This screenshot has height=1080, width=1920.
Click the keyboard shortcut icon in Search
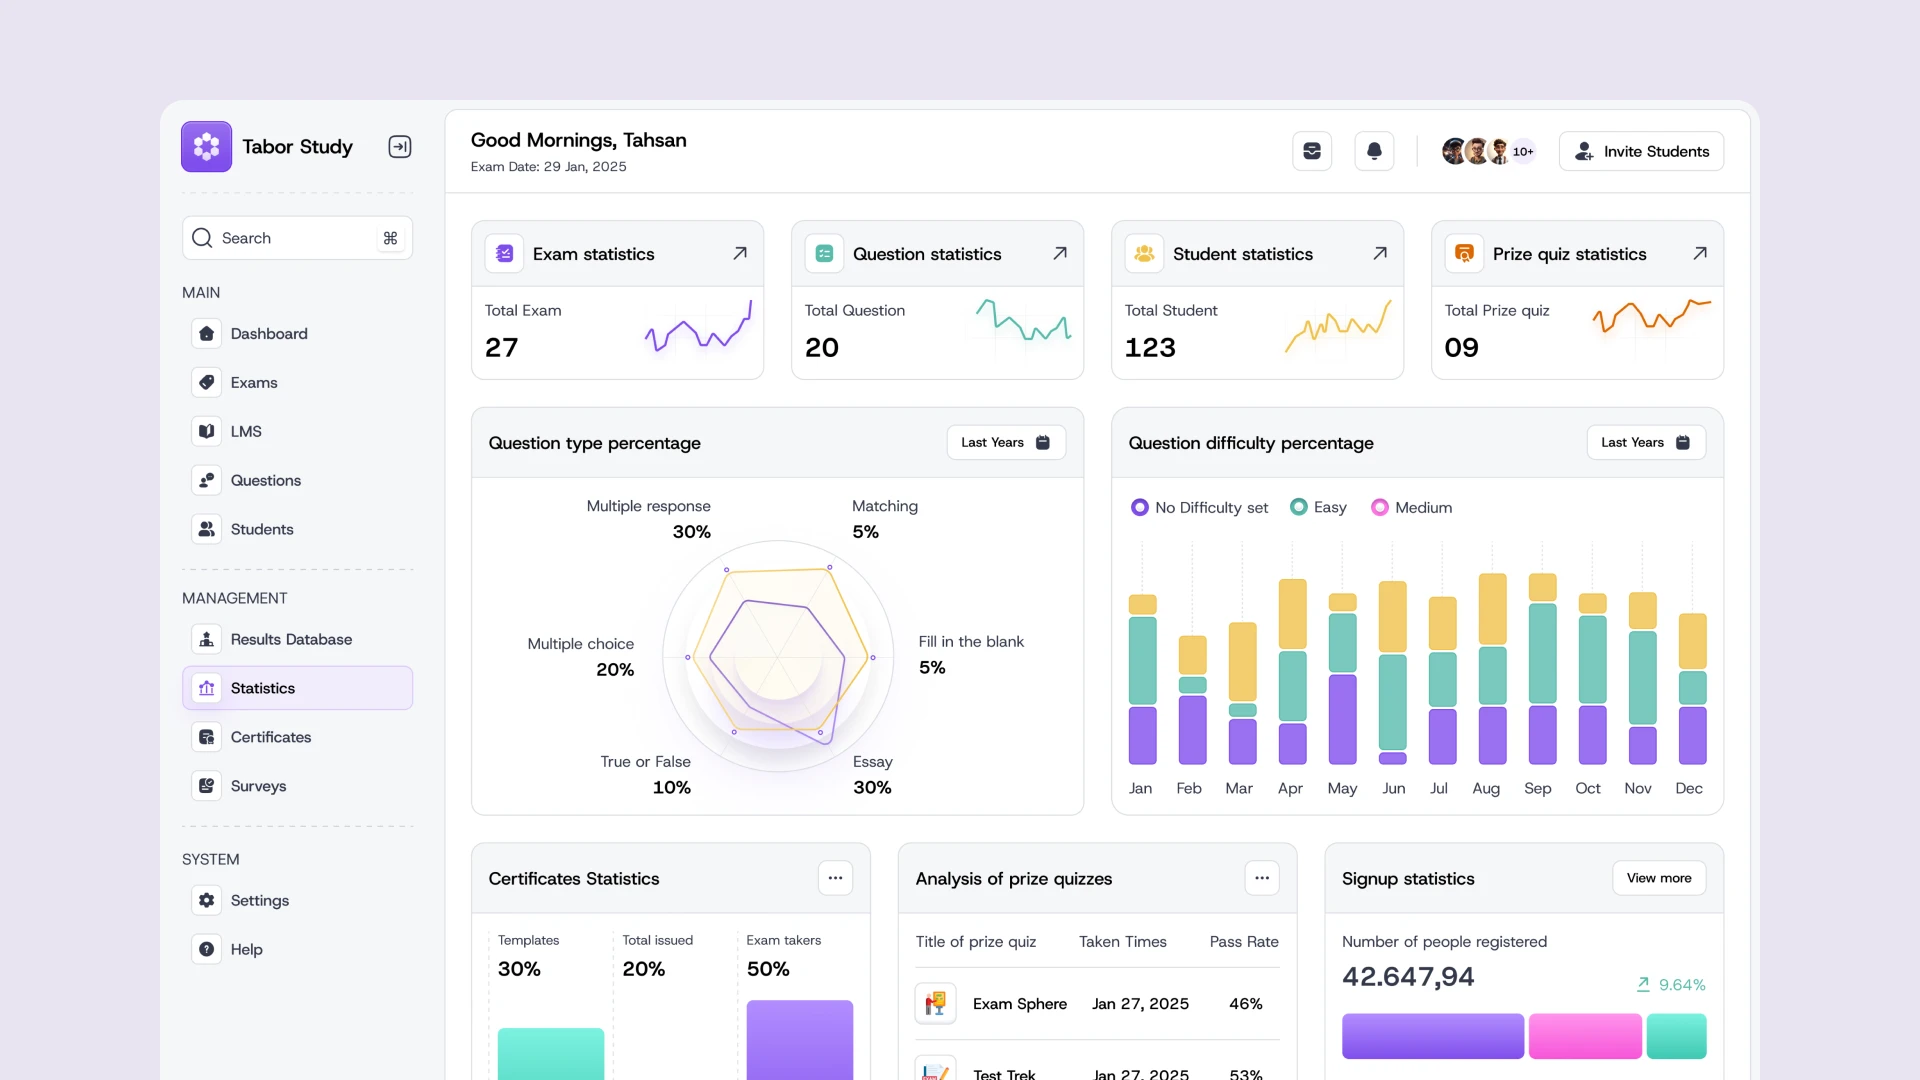tap(390, 238)
